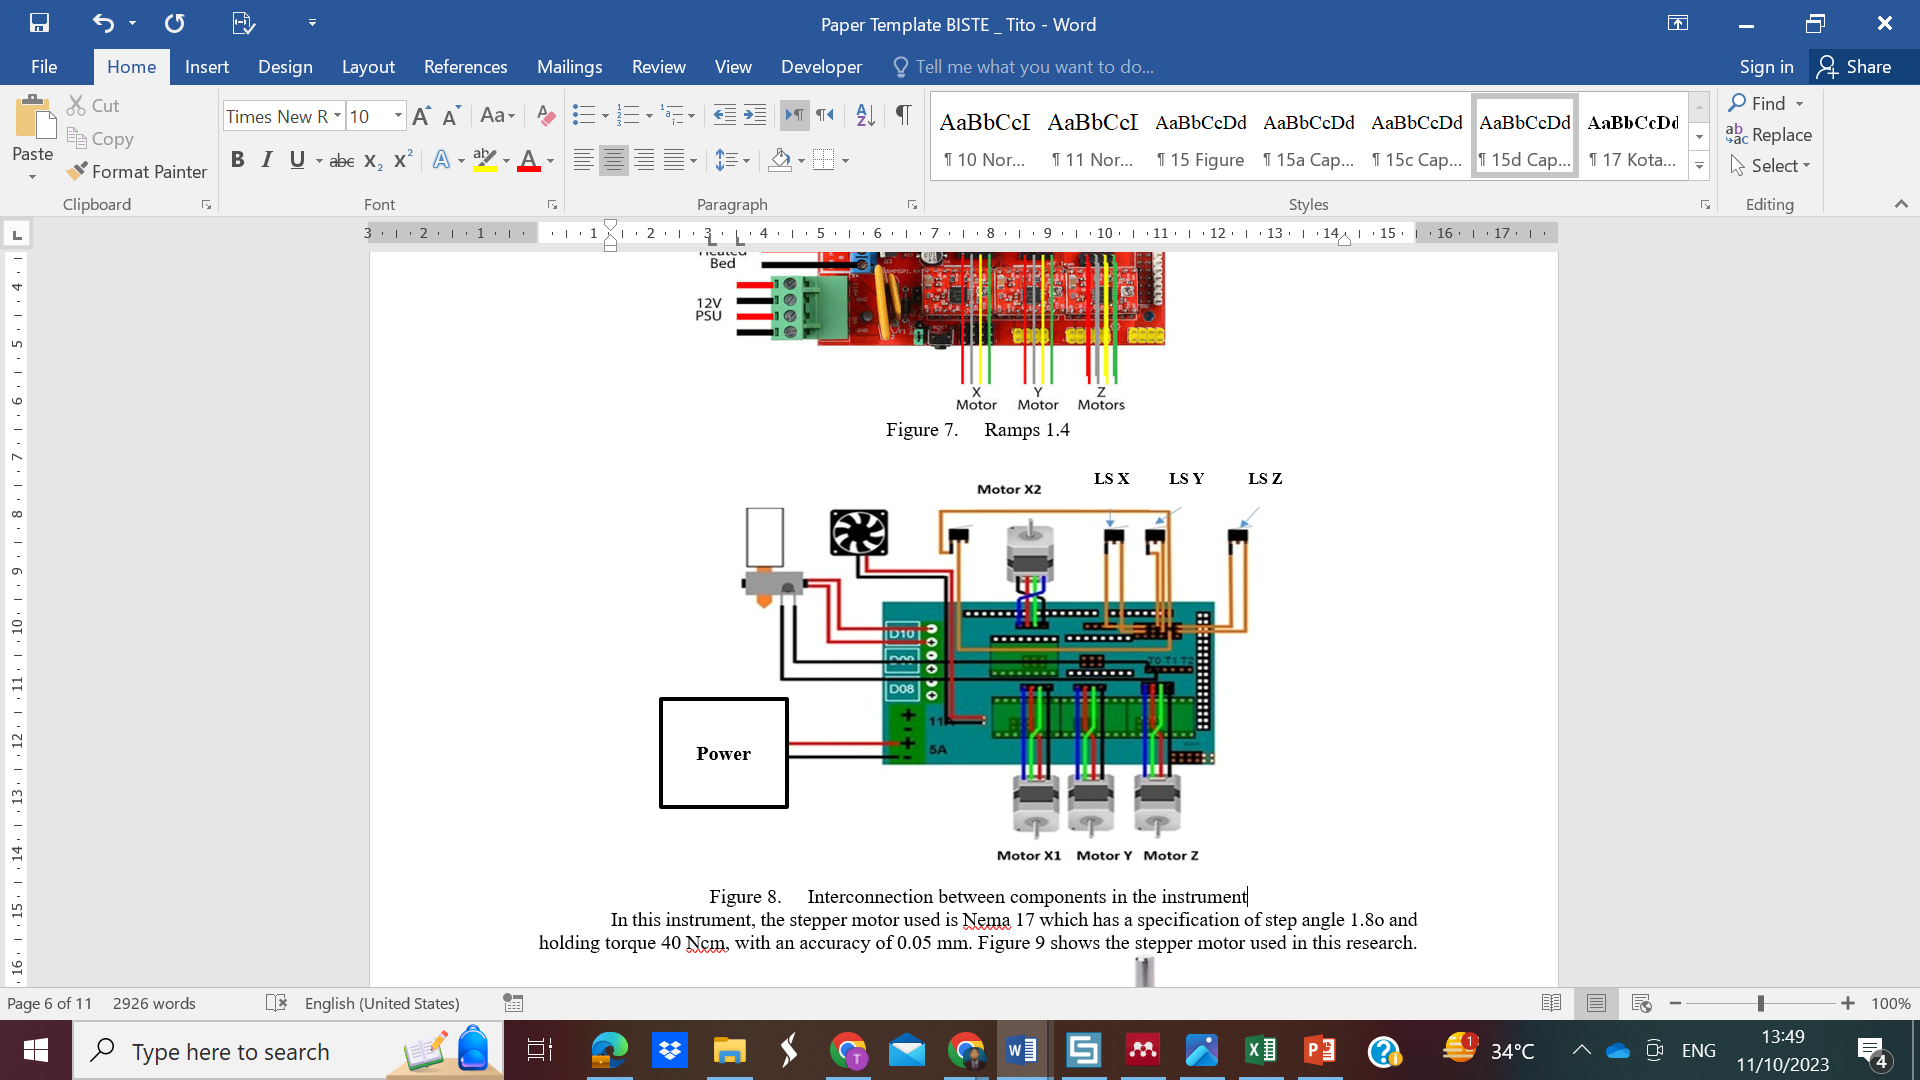Toggle Italic formatting

point(266,160)
